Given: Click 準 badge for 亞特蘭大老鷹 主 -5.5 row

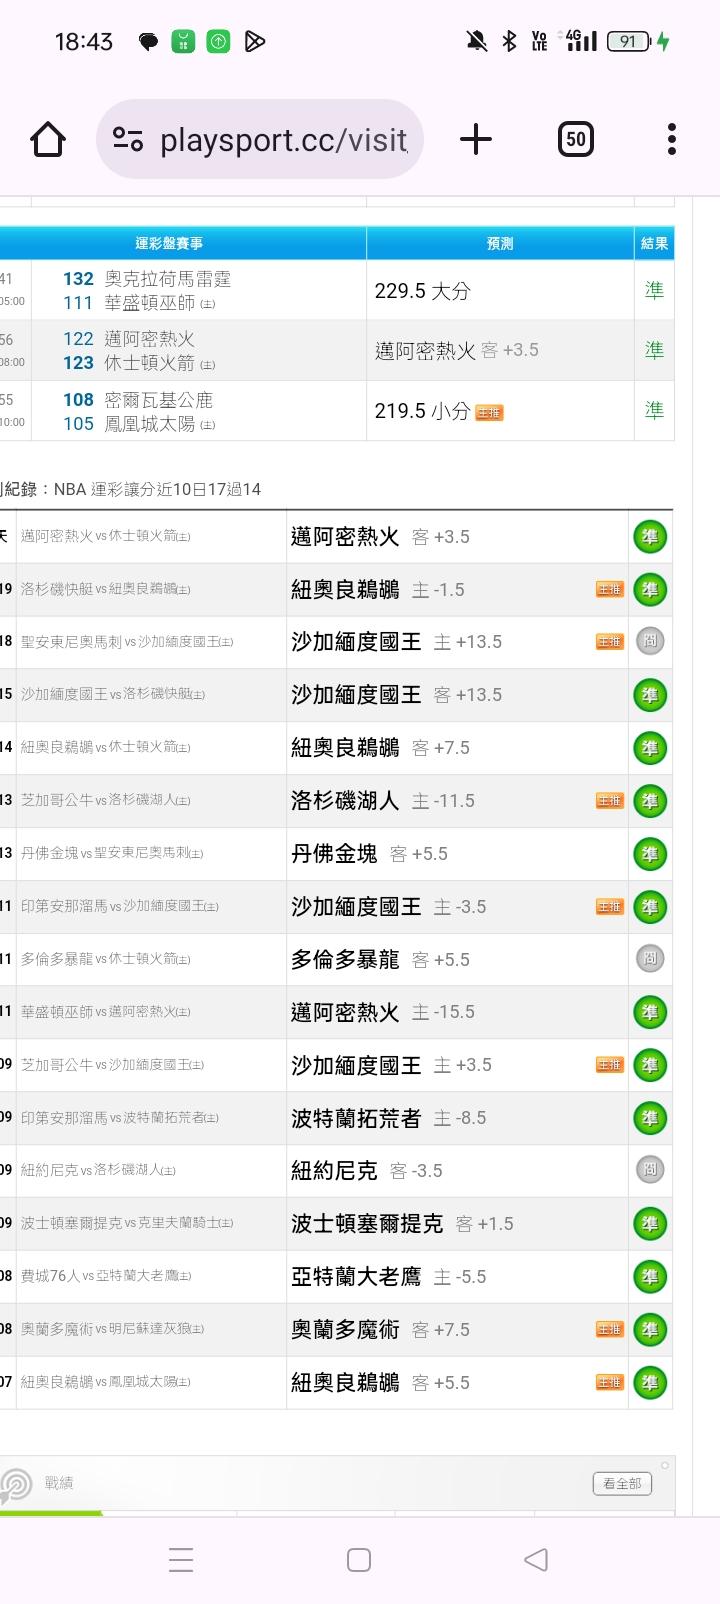Looking at the screenshot, I should click(650, 1277).
